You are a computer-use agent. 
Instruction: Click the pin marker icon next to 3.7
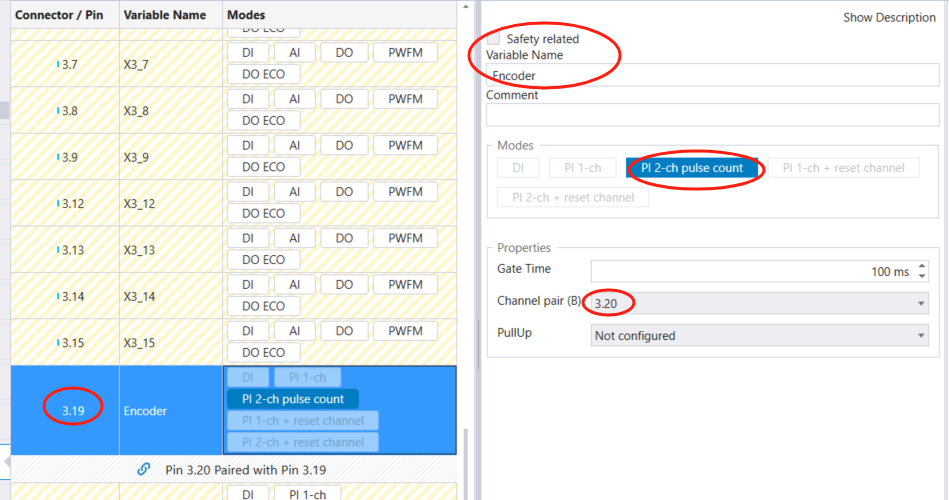(57, 64)
